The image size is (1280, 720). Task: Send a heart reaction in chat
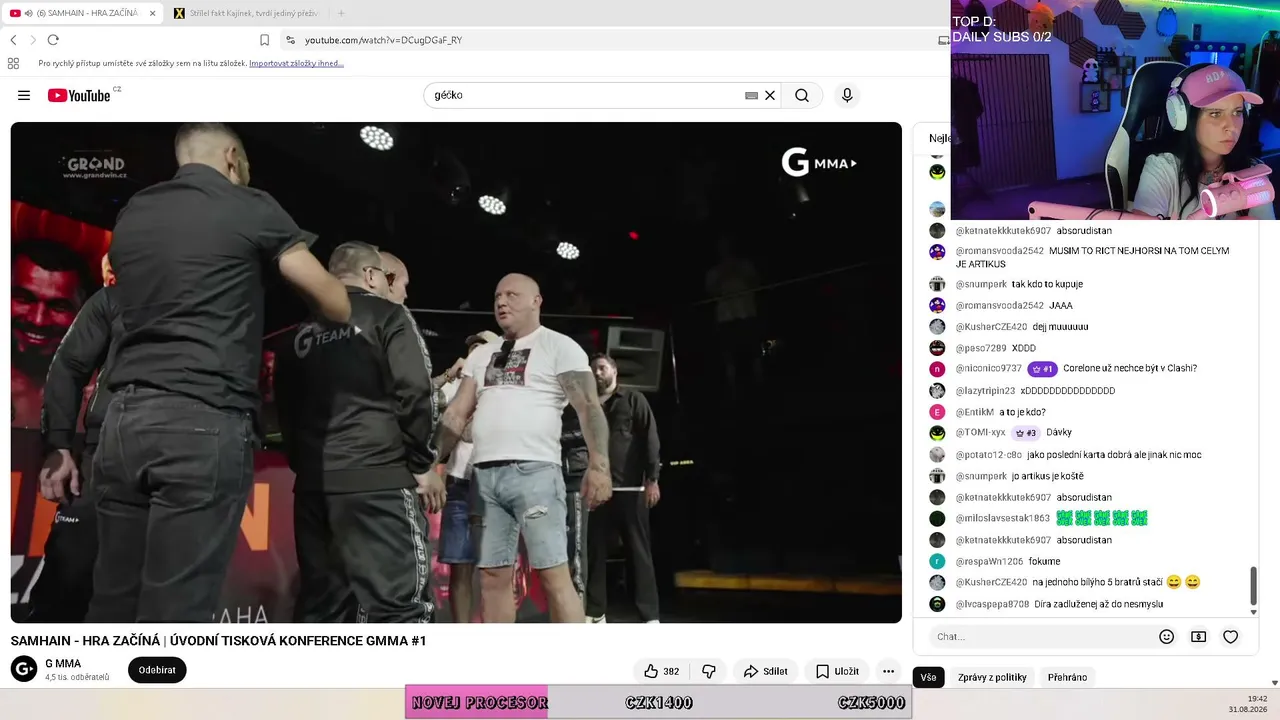coord(1231,637)
